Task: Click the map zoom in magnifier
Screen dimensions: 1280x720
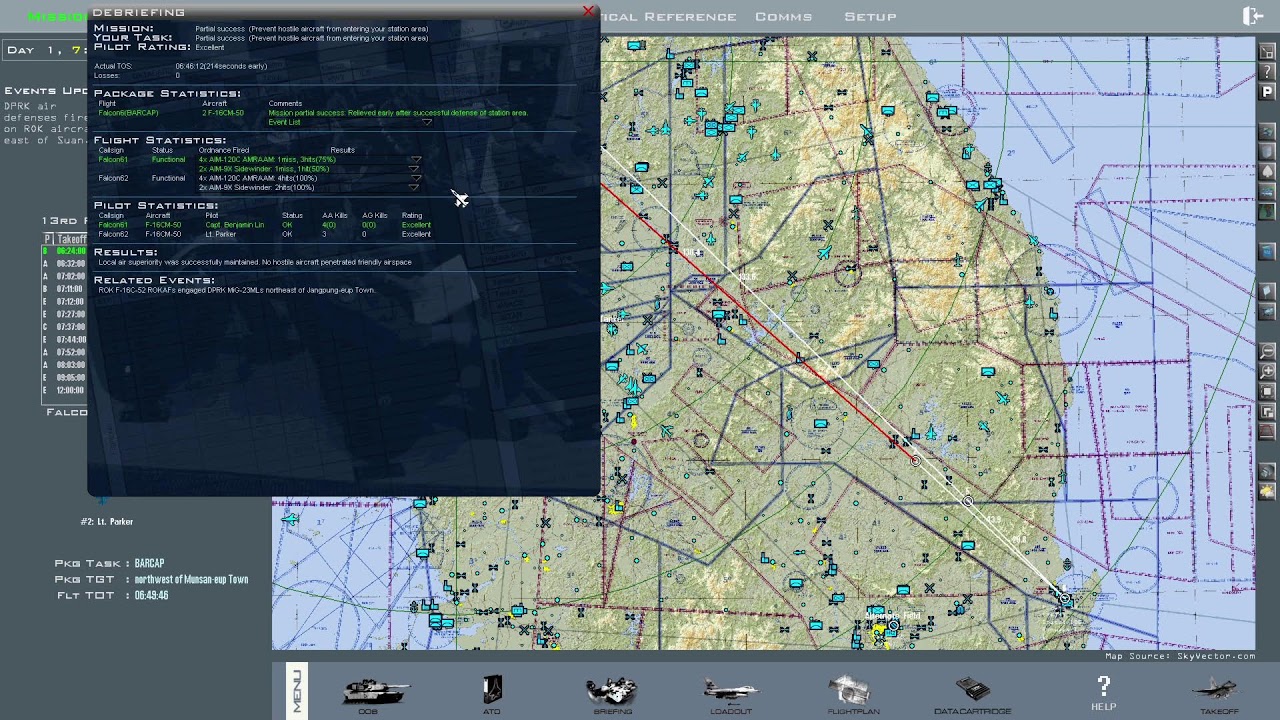Action: 1267,371
